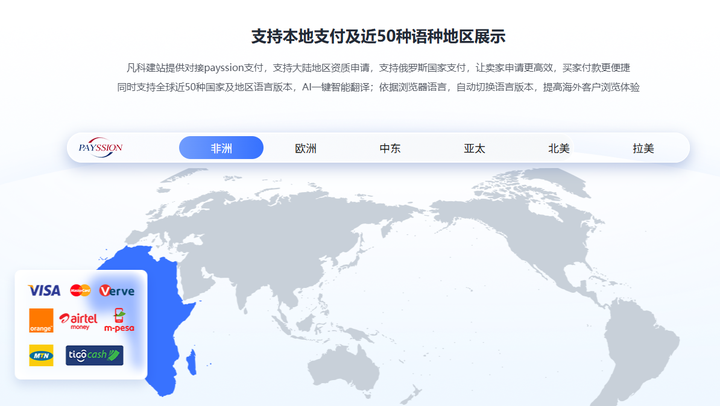Image resolution: width=720 pixels, height=406 pixels.
Task: Select the 亚太 tab
Action: pos(474,148)
